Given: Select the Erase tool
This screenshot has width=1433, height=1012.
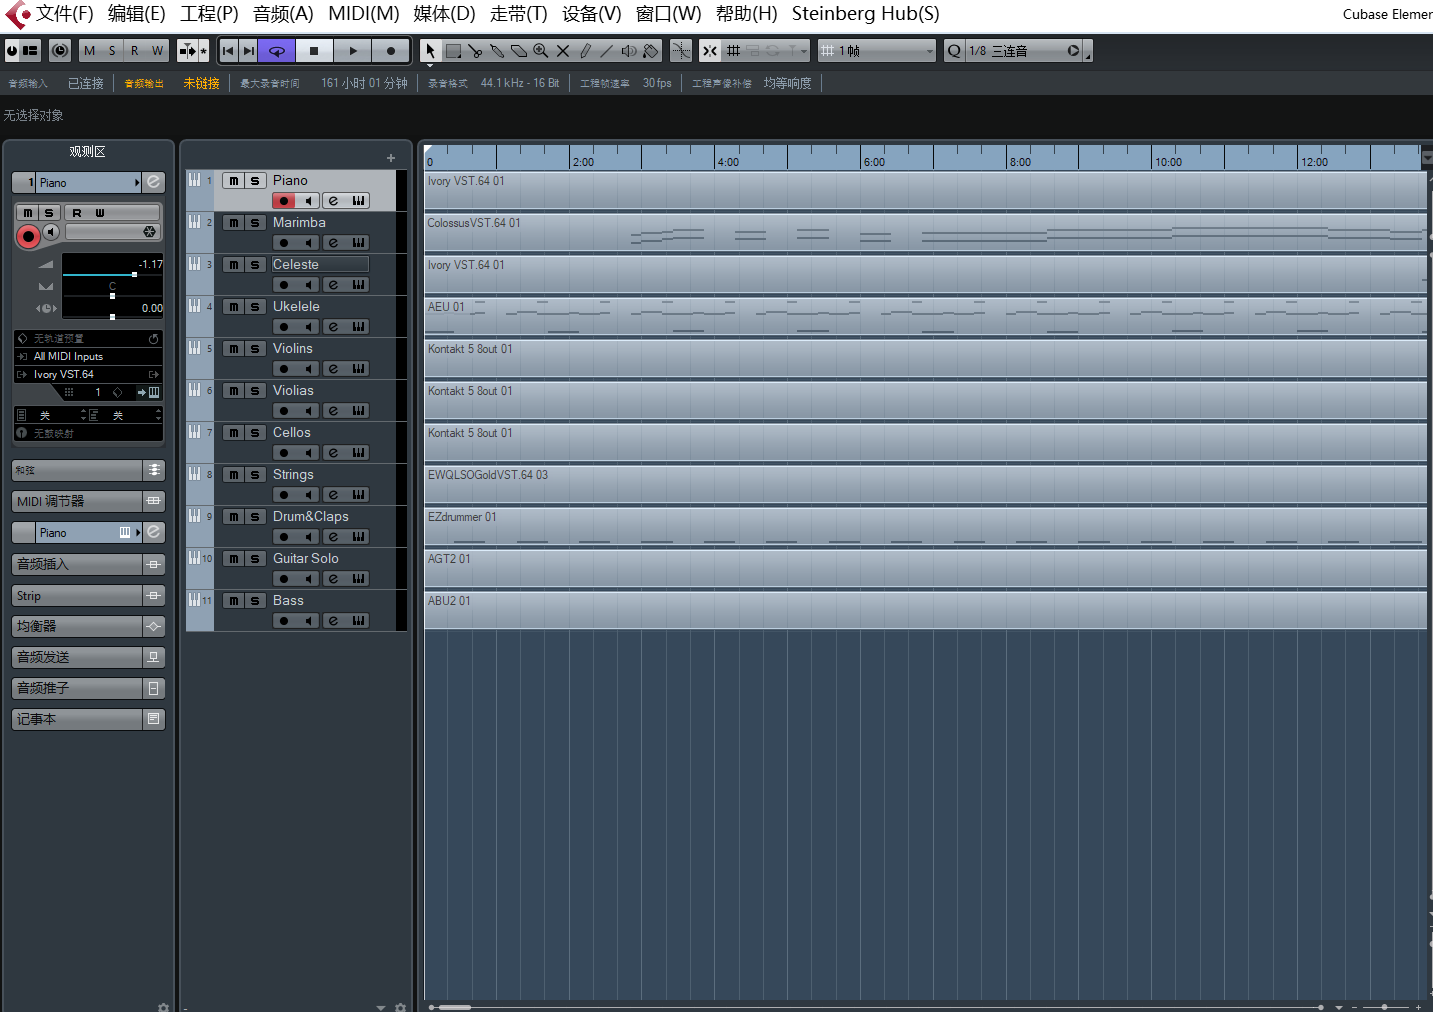Looking at the screenshot, I should 519,51.
